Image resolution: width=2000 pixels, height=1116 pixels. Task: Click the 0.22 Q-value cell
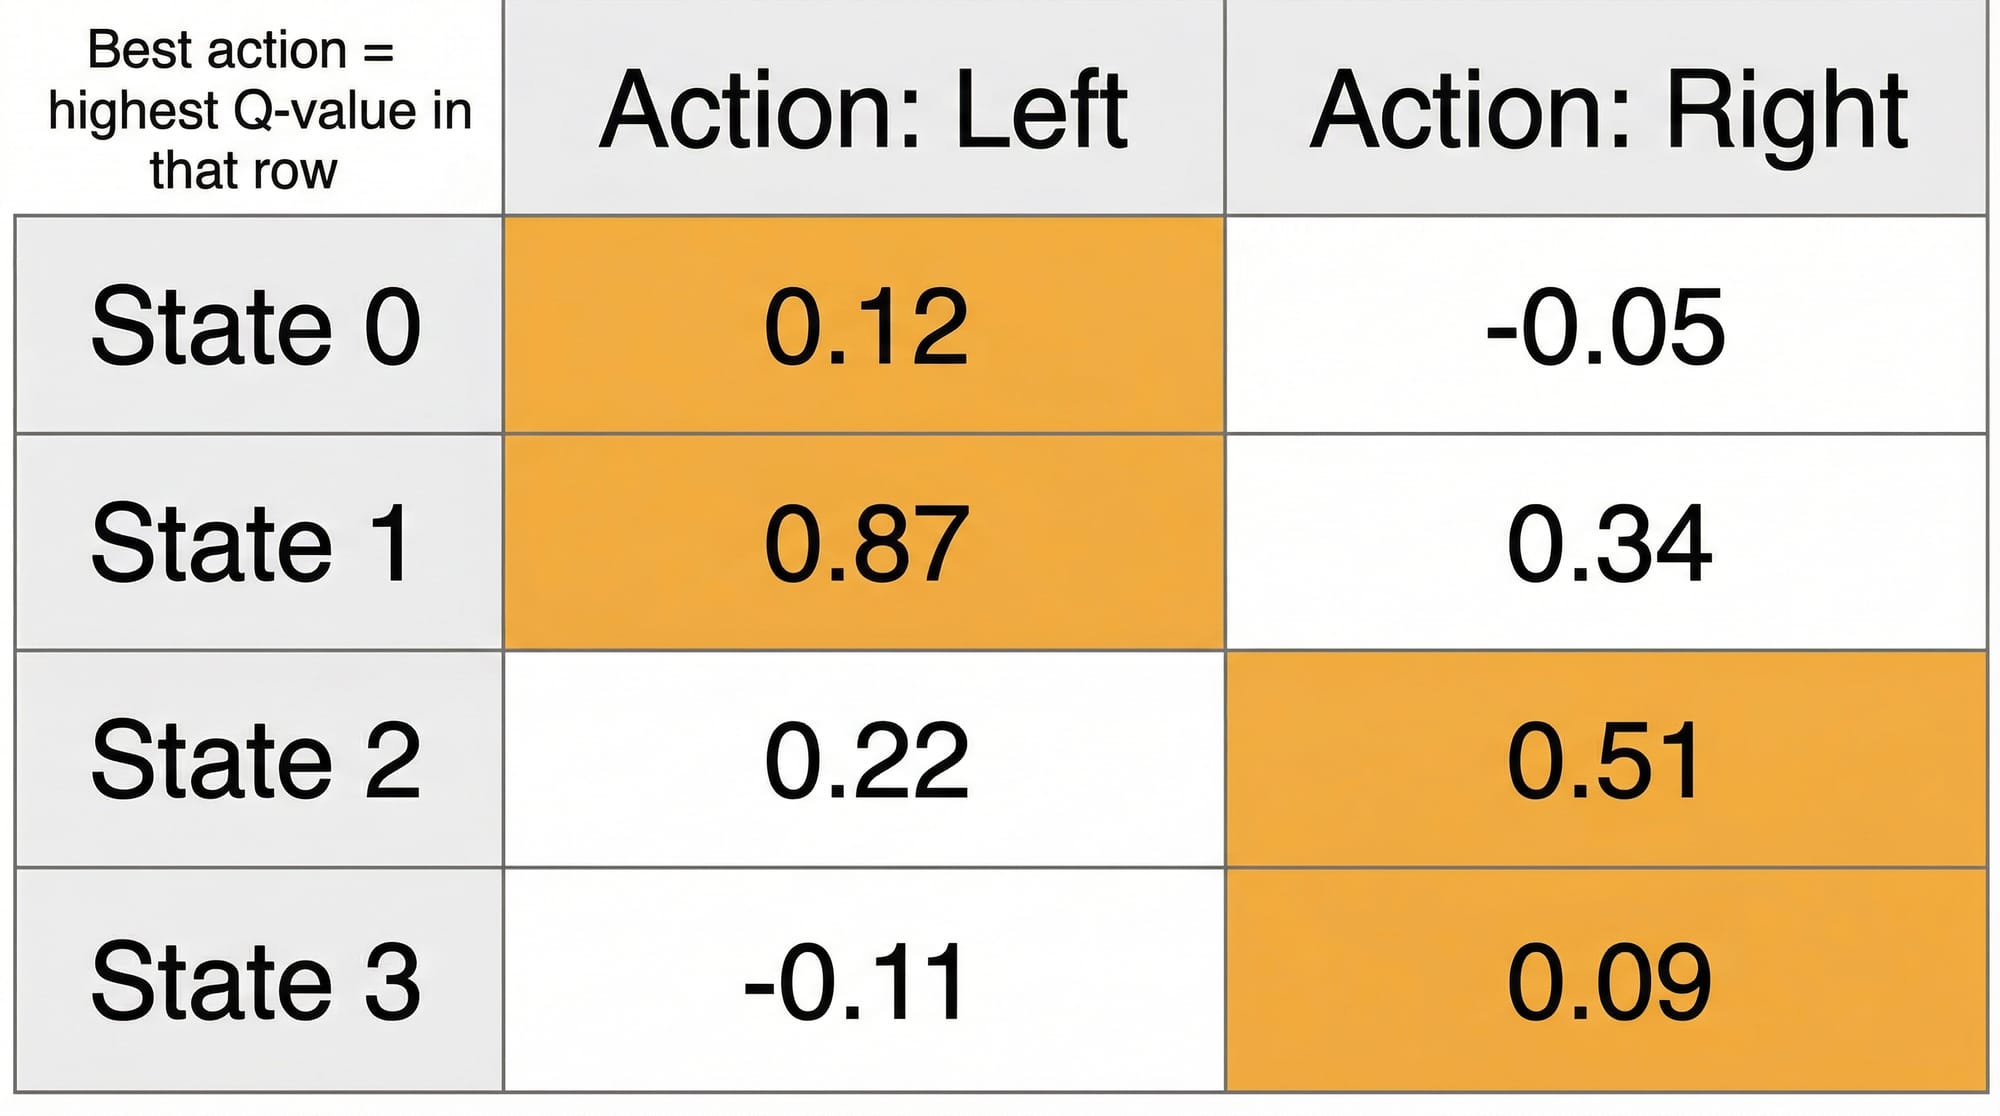[x=865, y=760]
